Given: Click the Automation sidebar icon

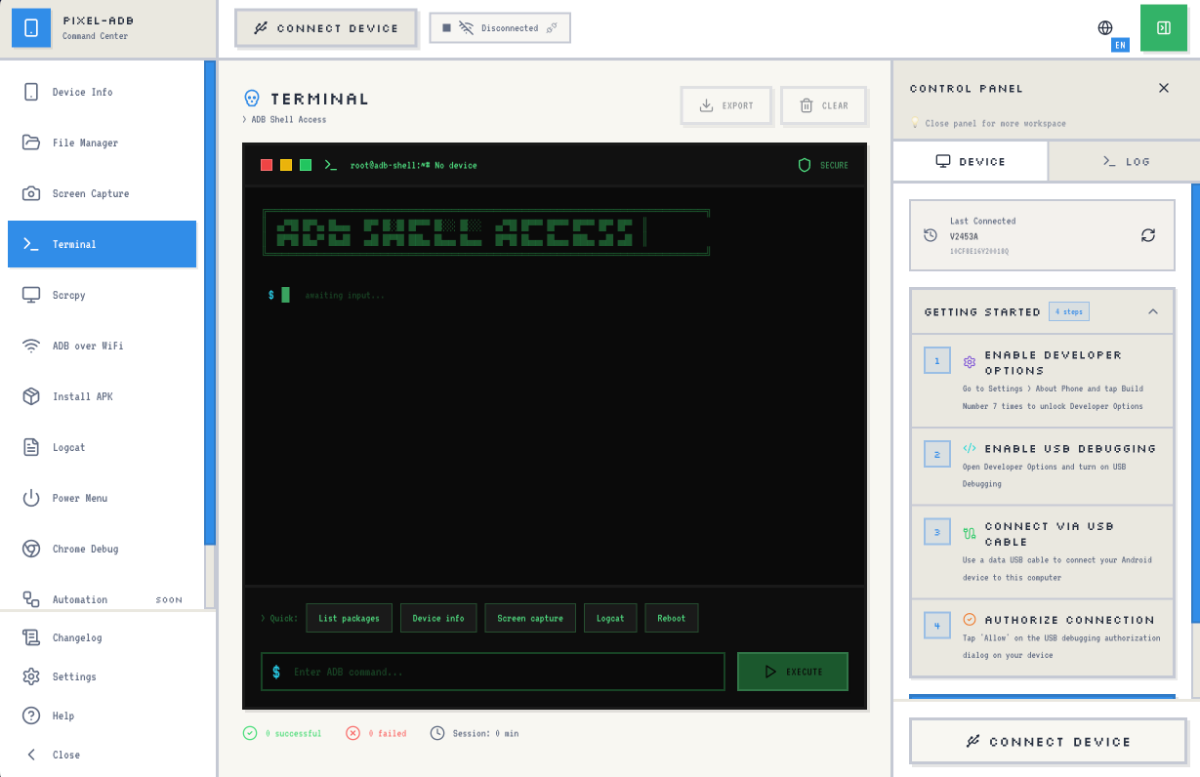Looking at the screenshot, I should [x=31, y=600].
